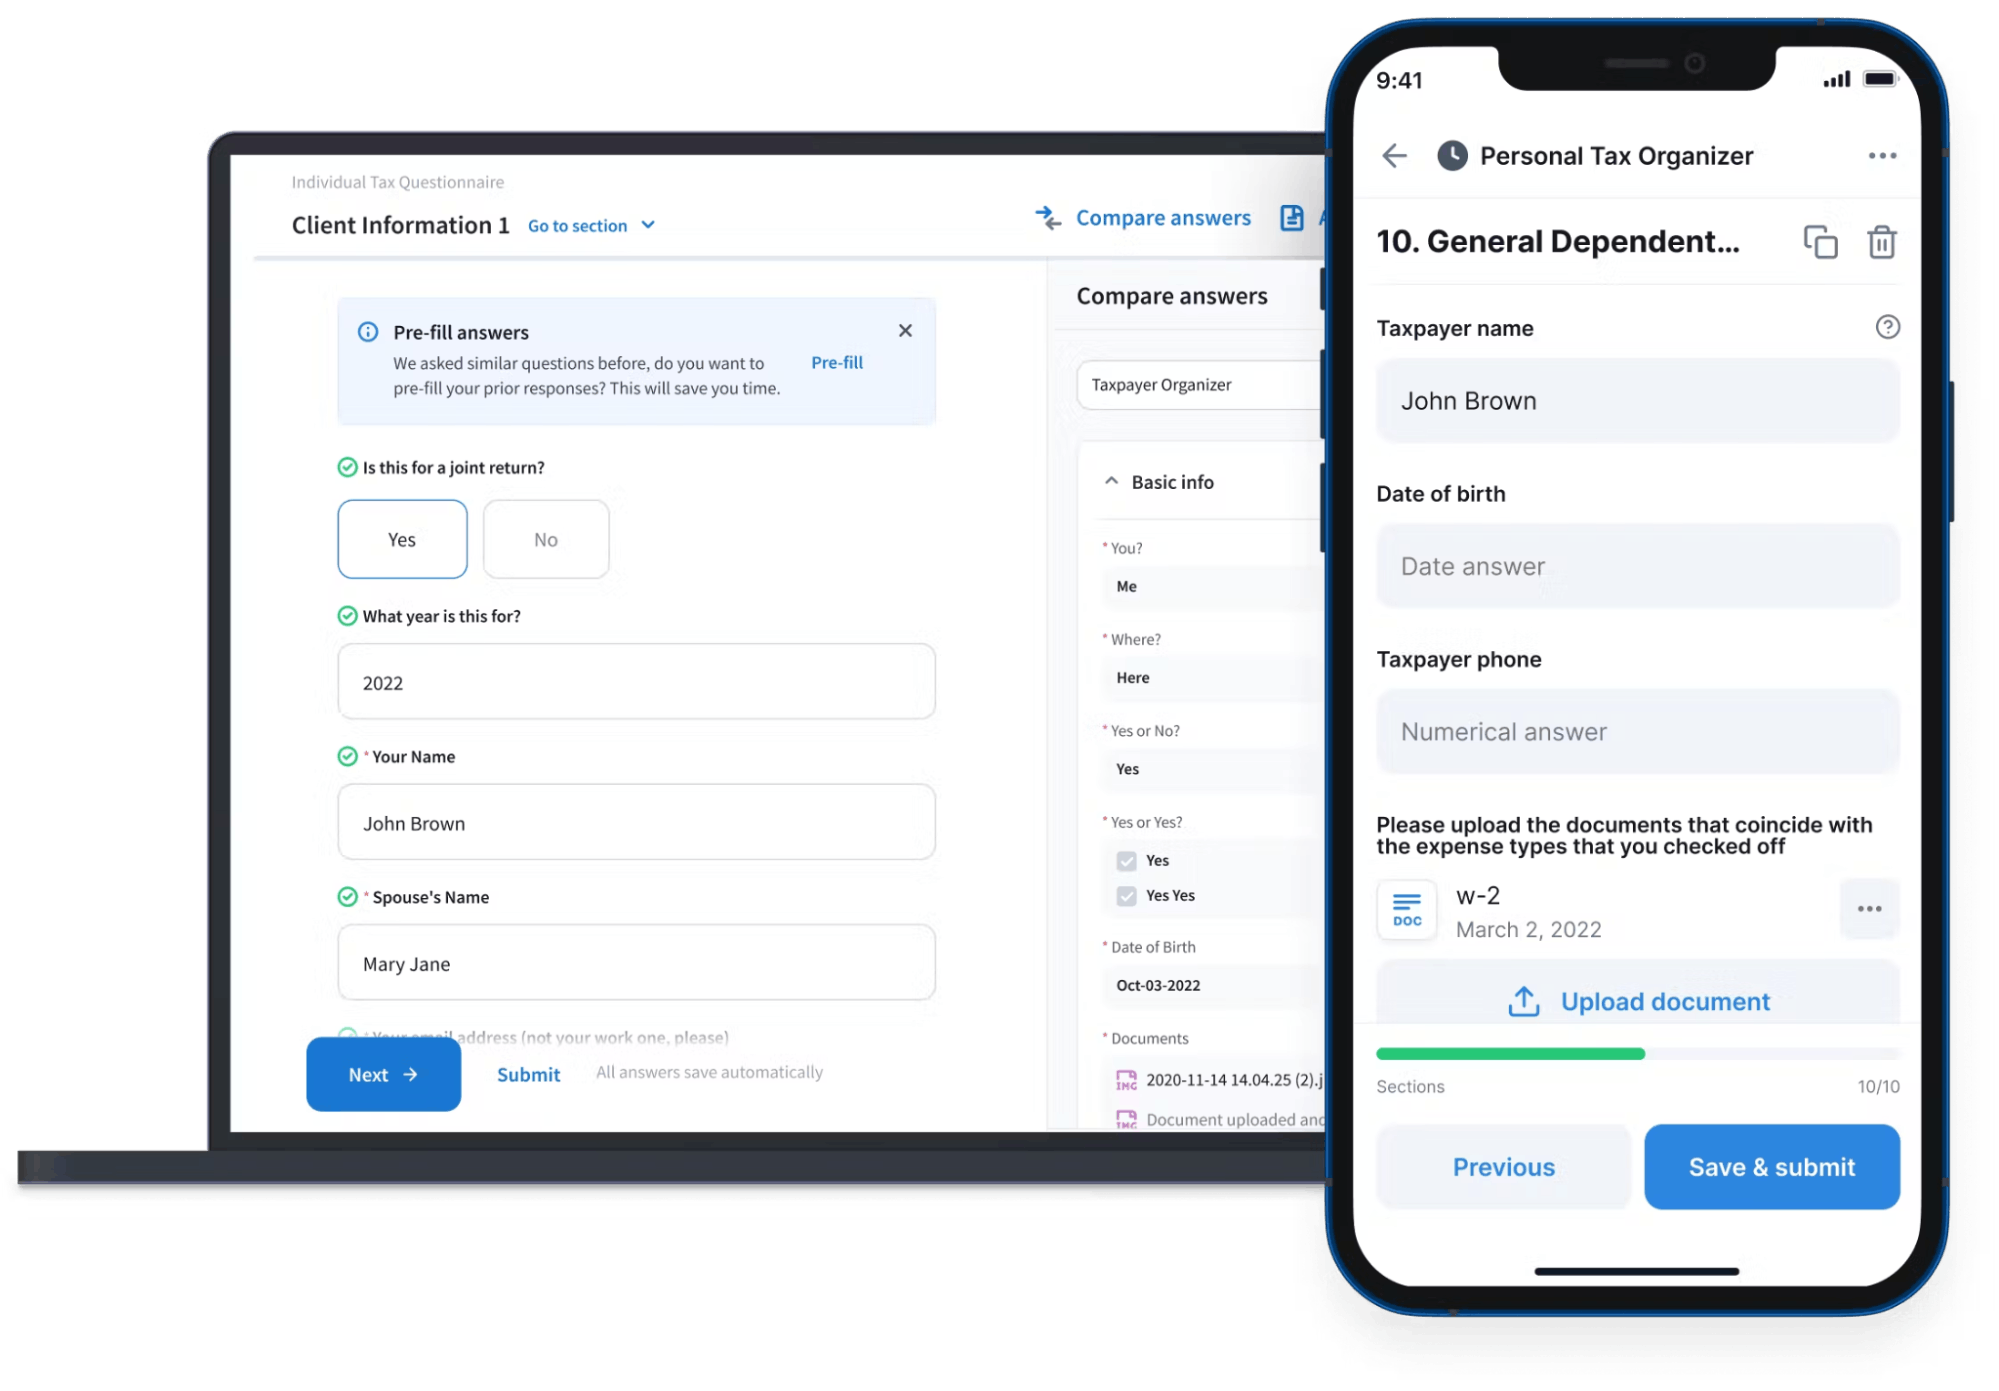Click the copy icon on General Dependent section
This screenshot has height=1391, width=1999.
1820,240
